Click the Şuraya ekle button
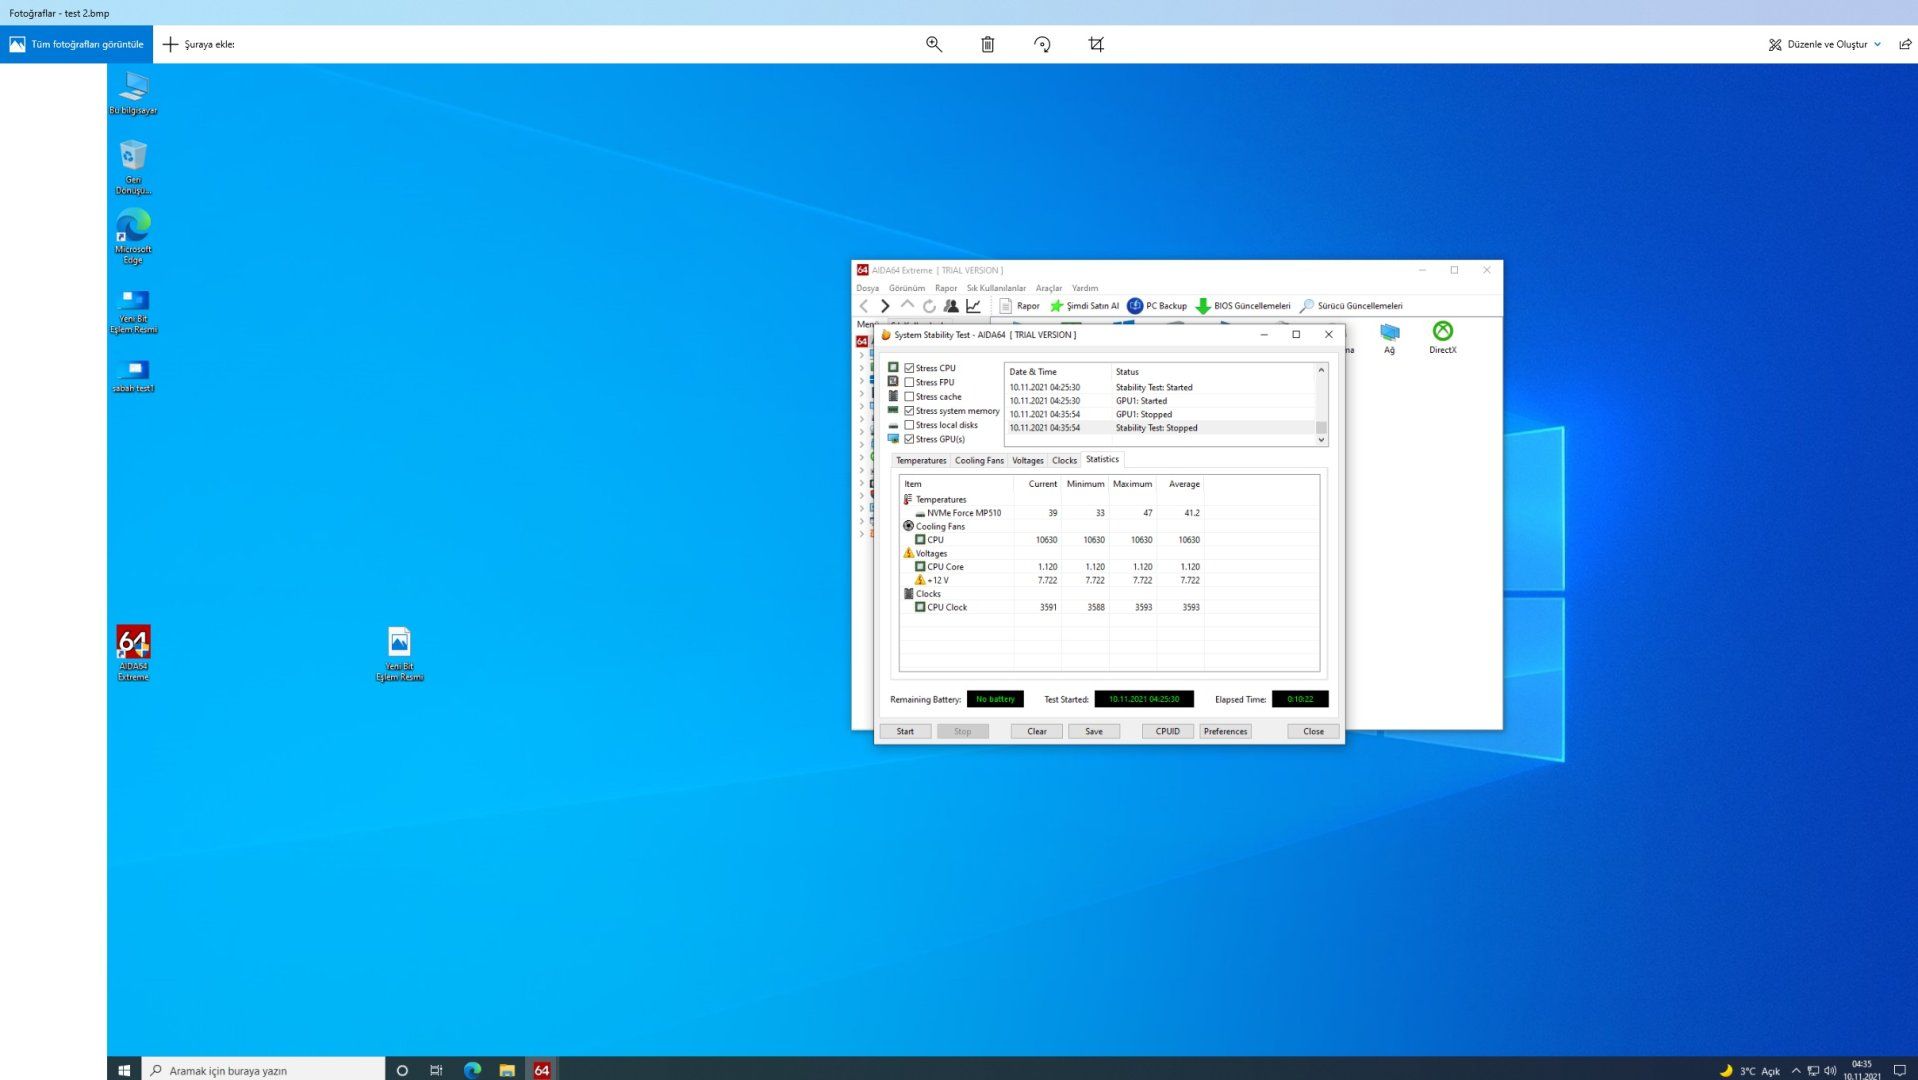This screenshot has height=1080, width=1918. [x=199, y=44]
